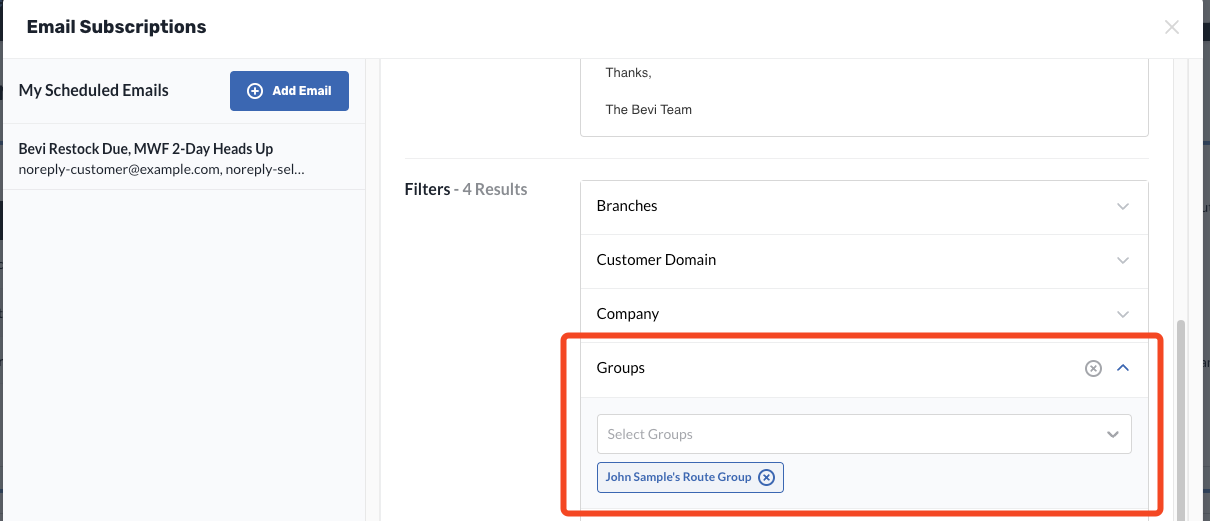This screenshot has height=521, width=1210.
Task: Remove John Sample's Route Group tag
Action: (766, 477)
